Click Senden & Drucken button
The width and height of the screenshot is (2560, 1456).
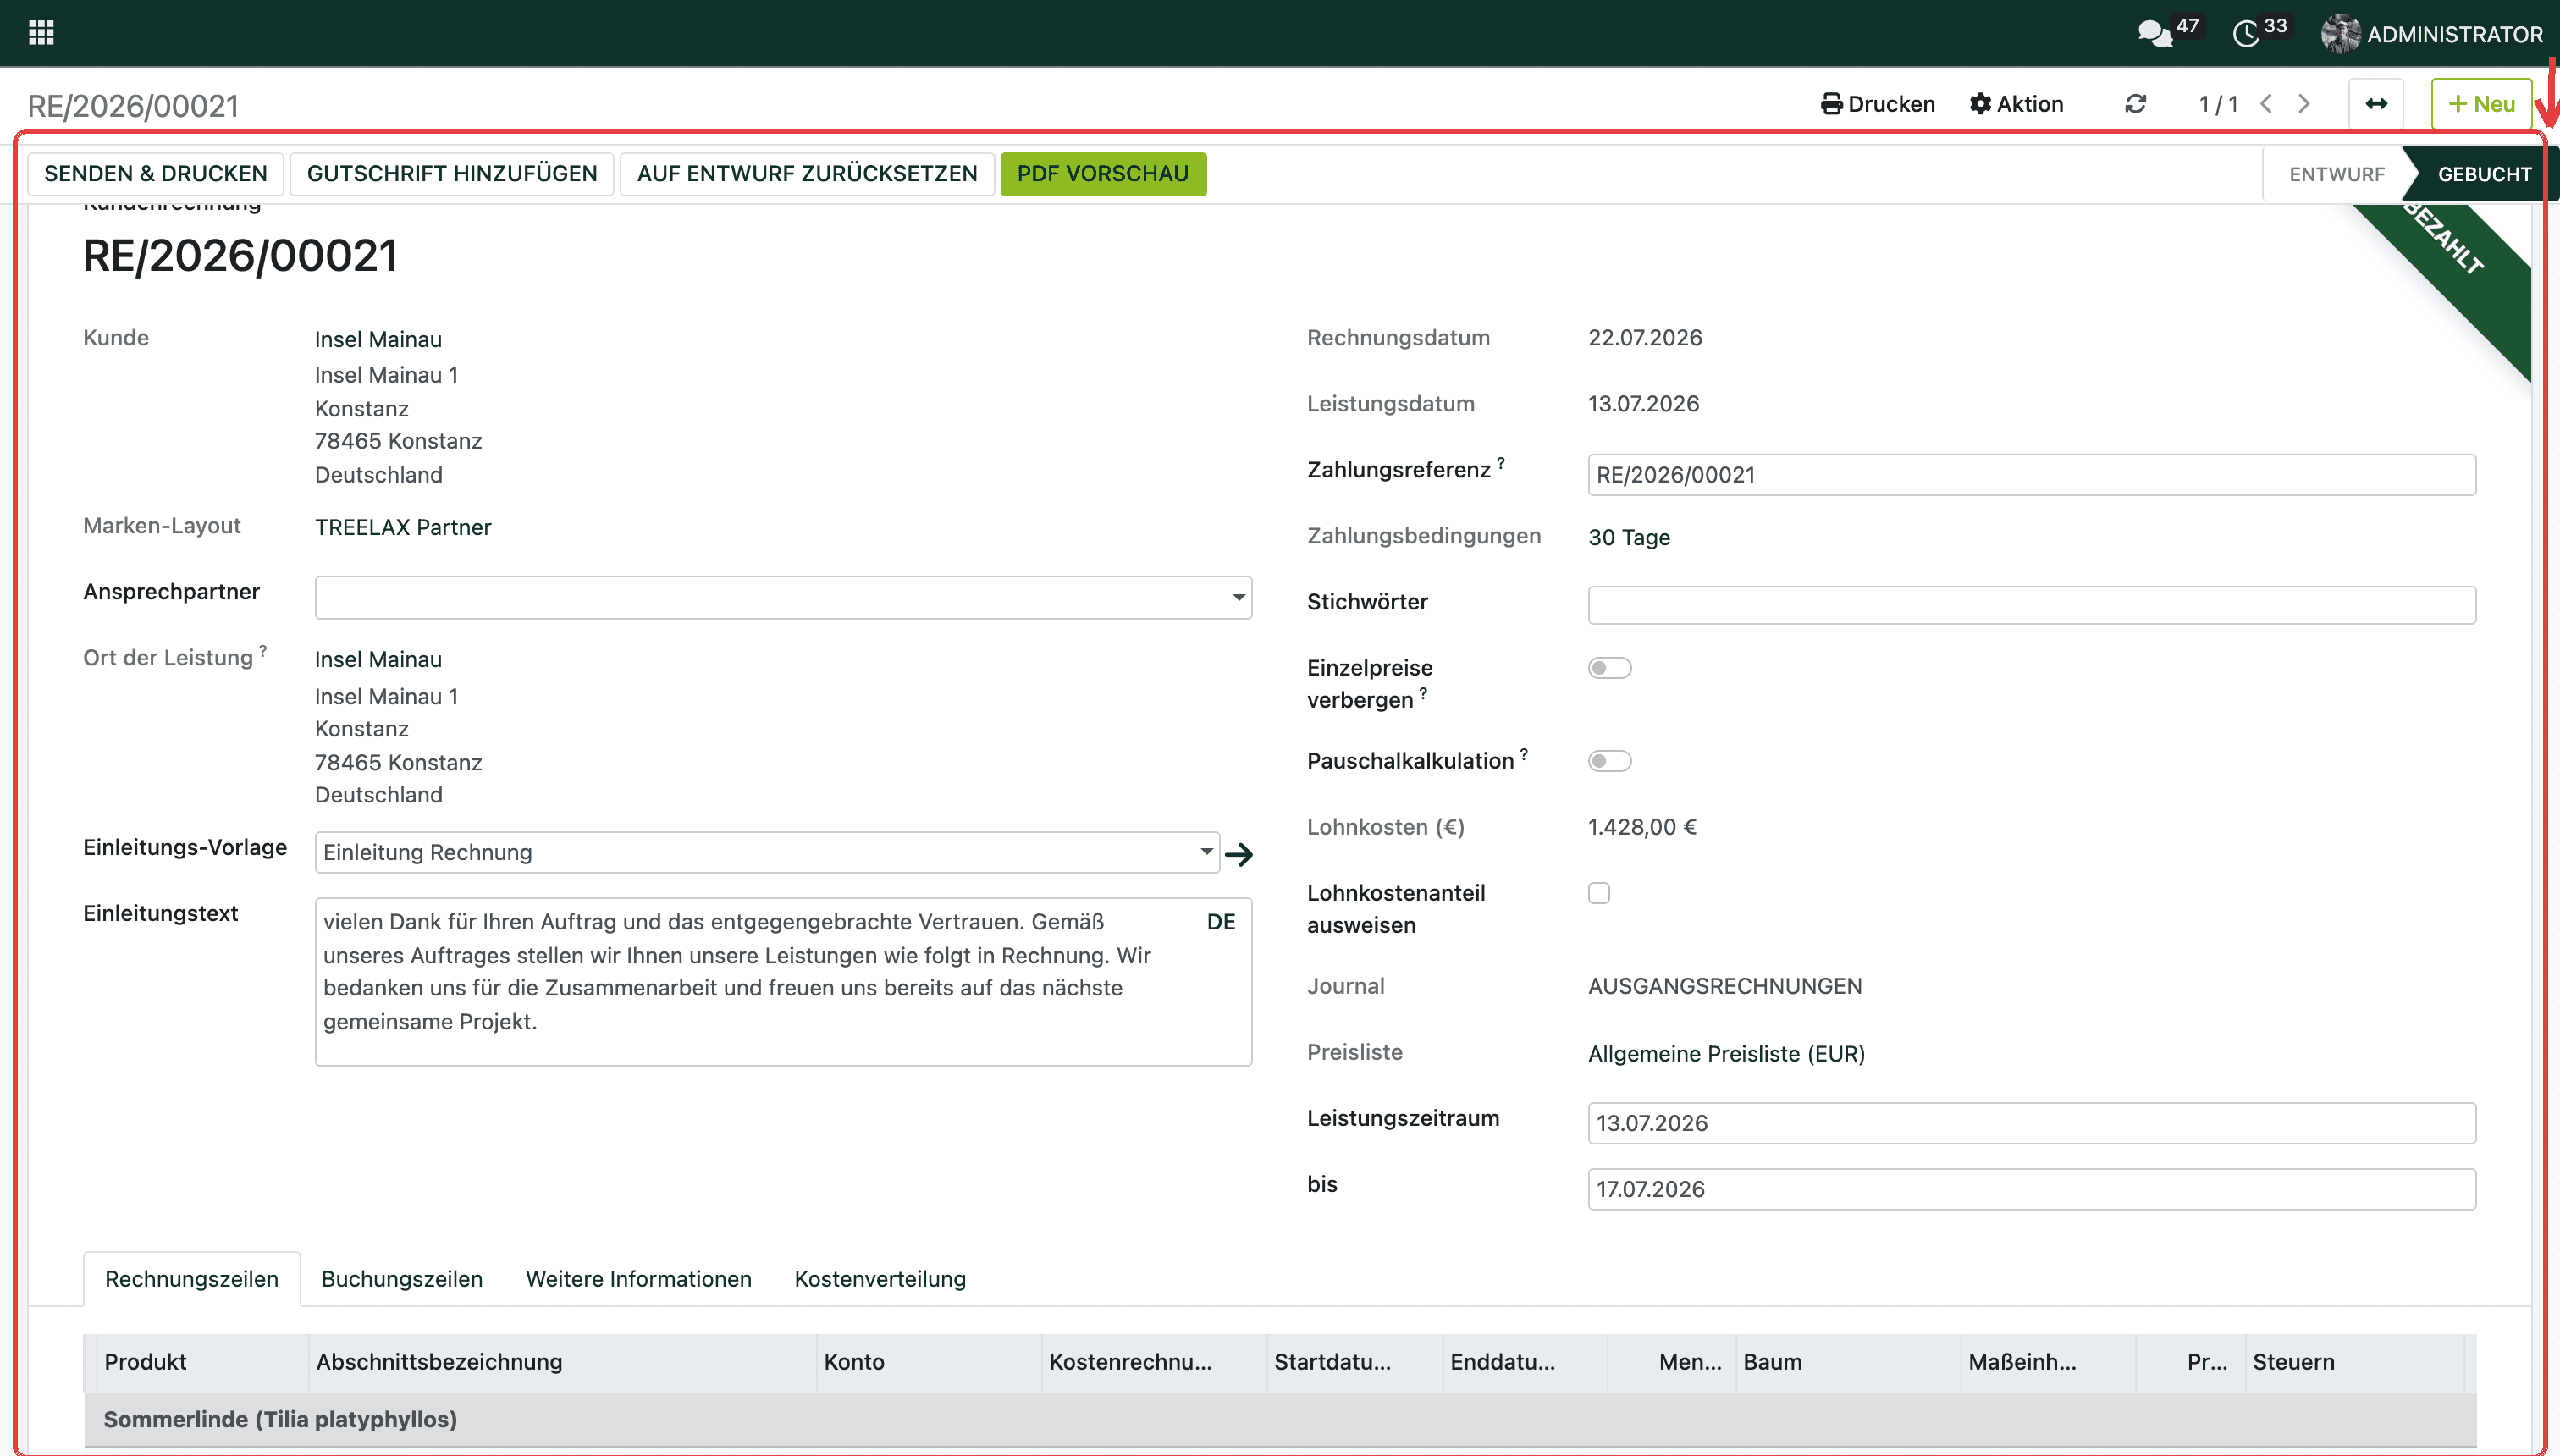pos(156,174)
